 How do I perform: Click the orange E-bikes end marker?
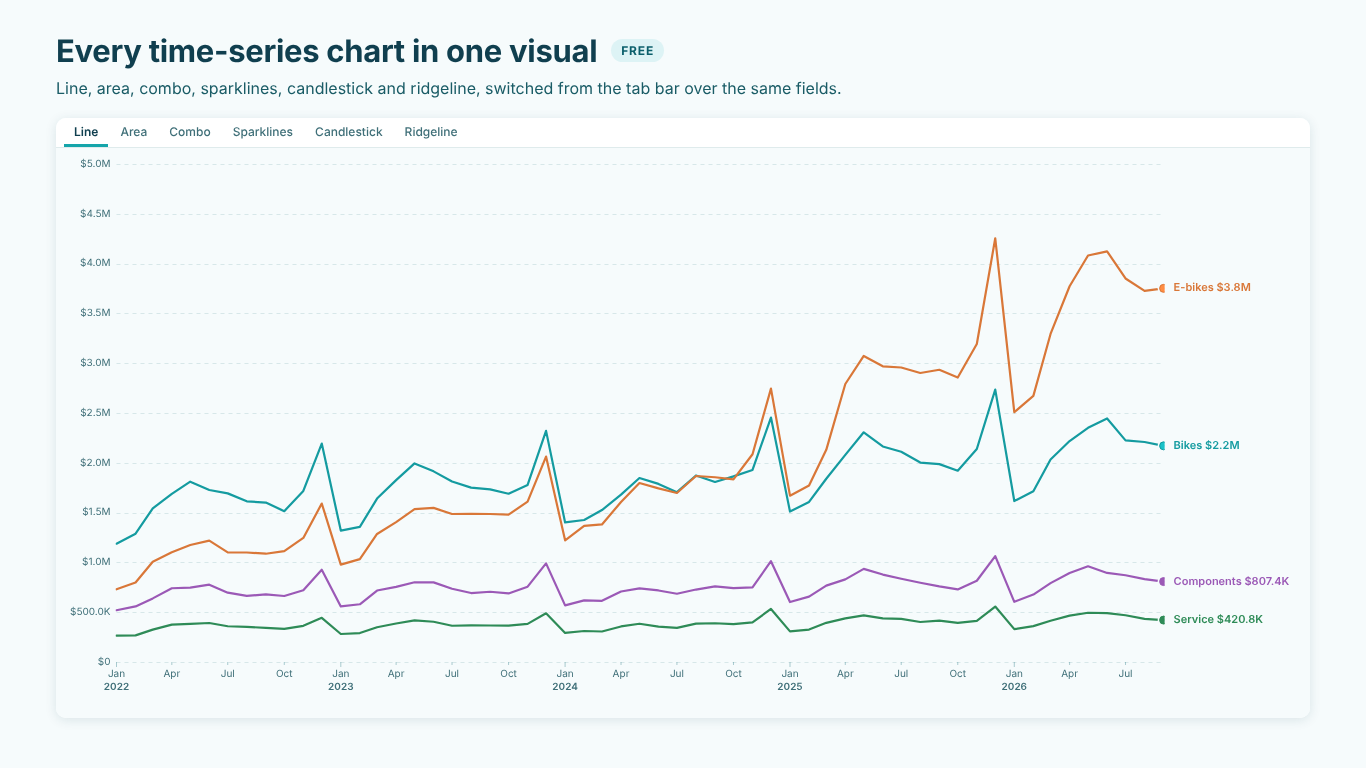click(1162, 288)
